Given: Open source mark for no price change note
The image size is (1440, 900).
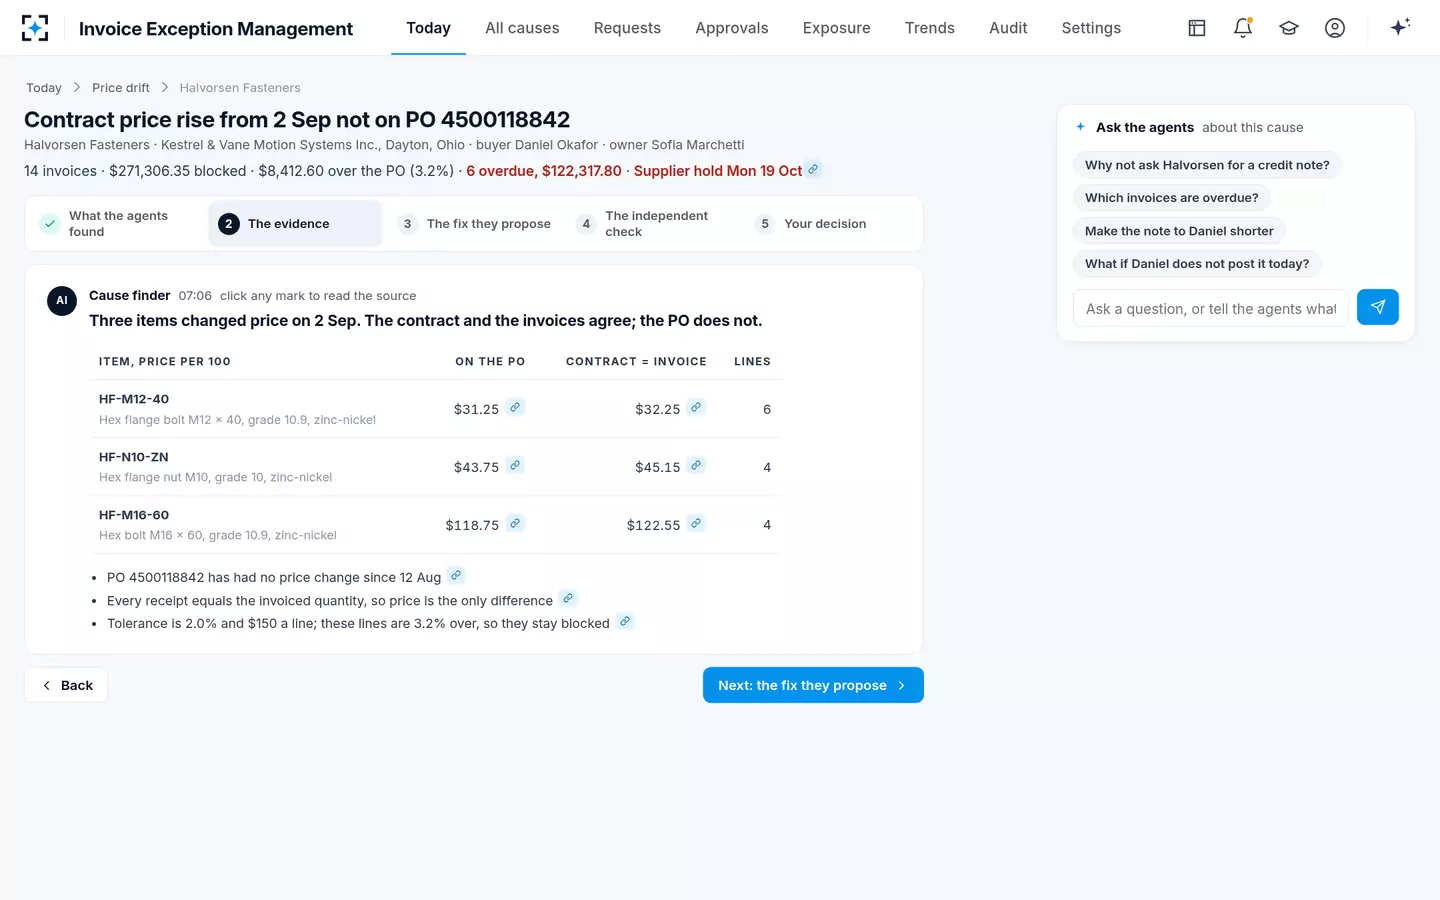Looking at the screenshot, I should pos(456,575).
